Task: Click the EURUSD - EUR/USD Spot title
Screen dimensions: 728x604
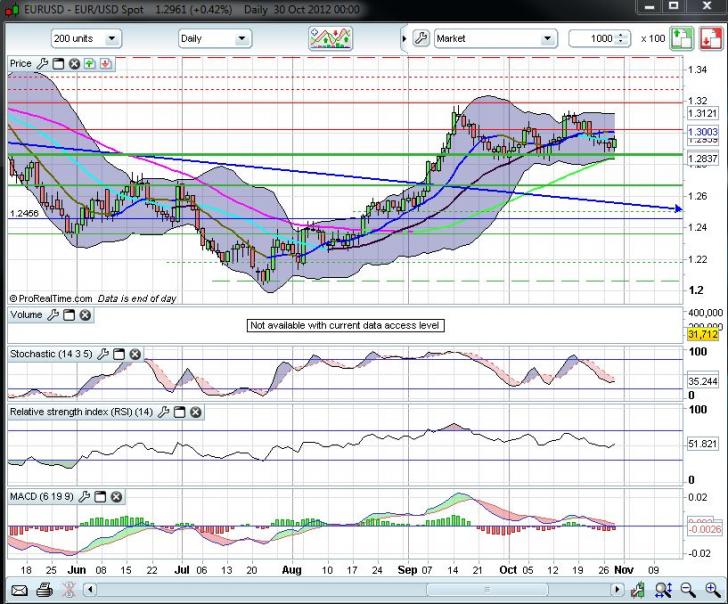Action: pos(83,9)
